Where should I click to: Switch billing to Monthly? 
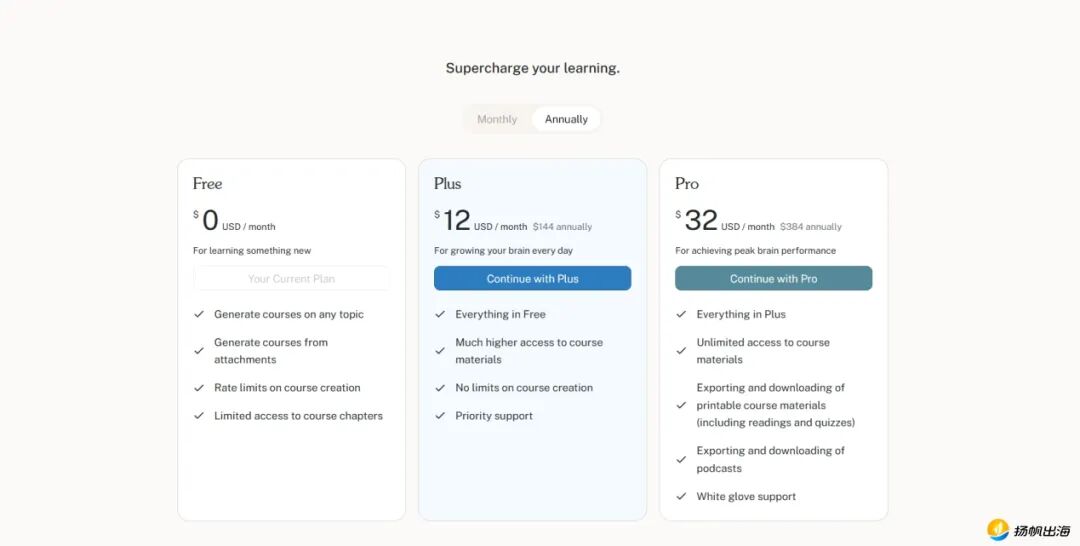coord(497,120)
